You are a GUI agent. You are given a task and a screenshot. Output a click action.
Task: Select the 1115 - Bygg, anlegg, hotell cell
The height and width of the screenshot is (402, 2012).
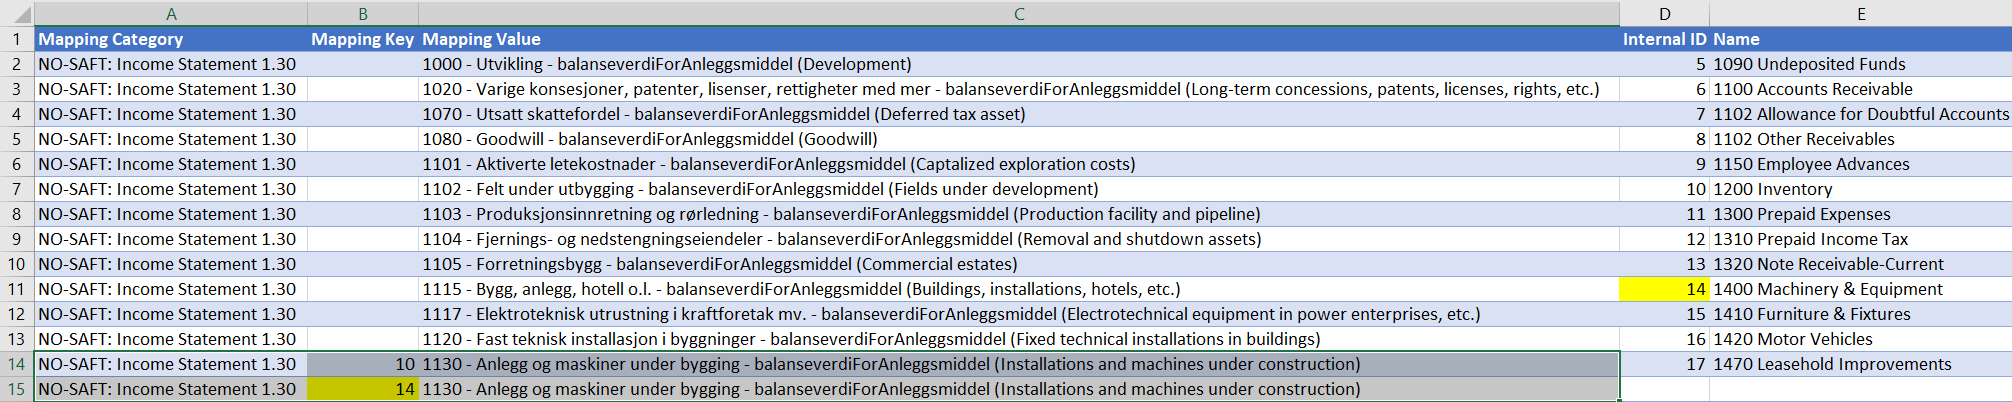point(1019,289)
